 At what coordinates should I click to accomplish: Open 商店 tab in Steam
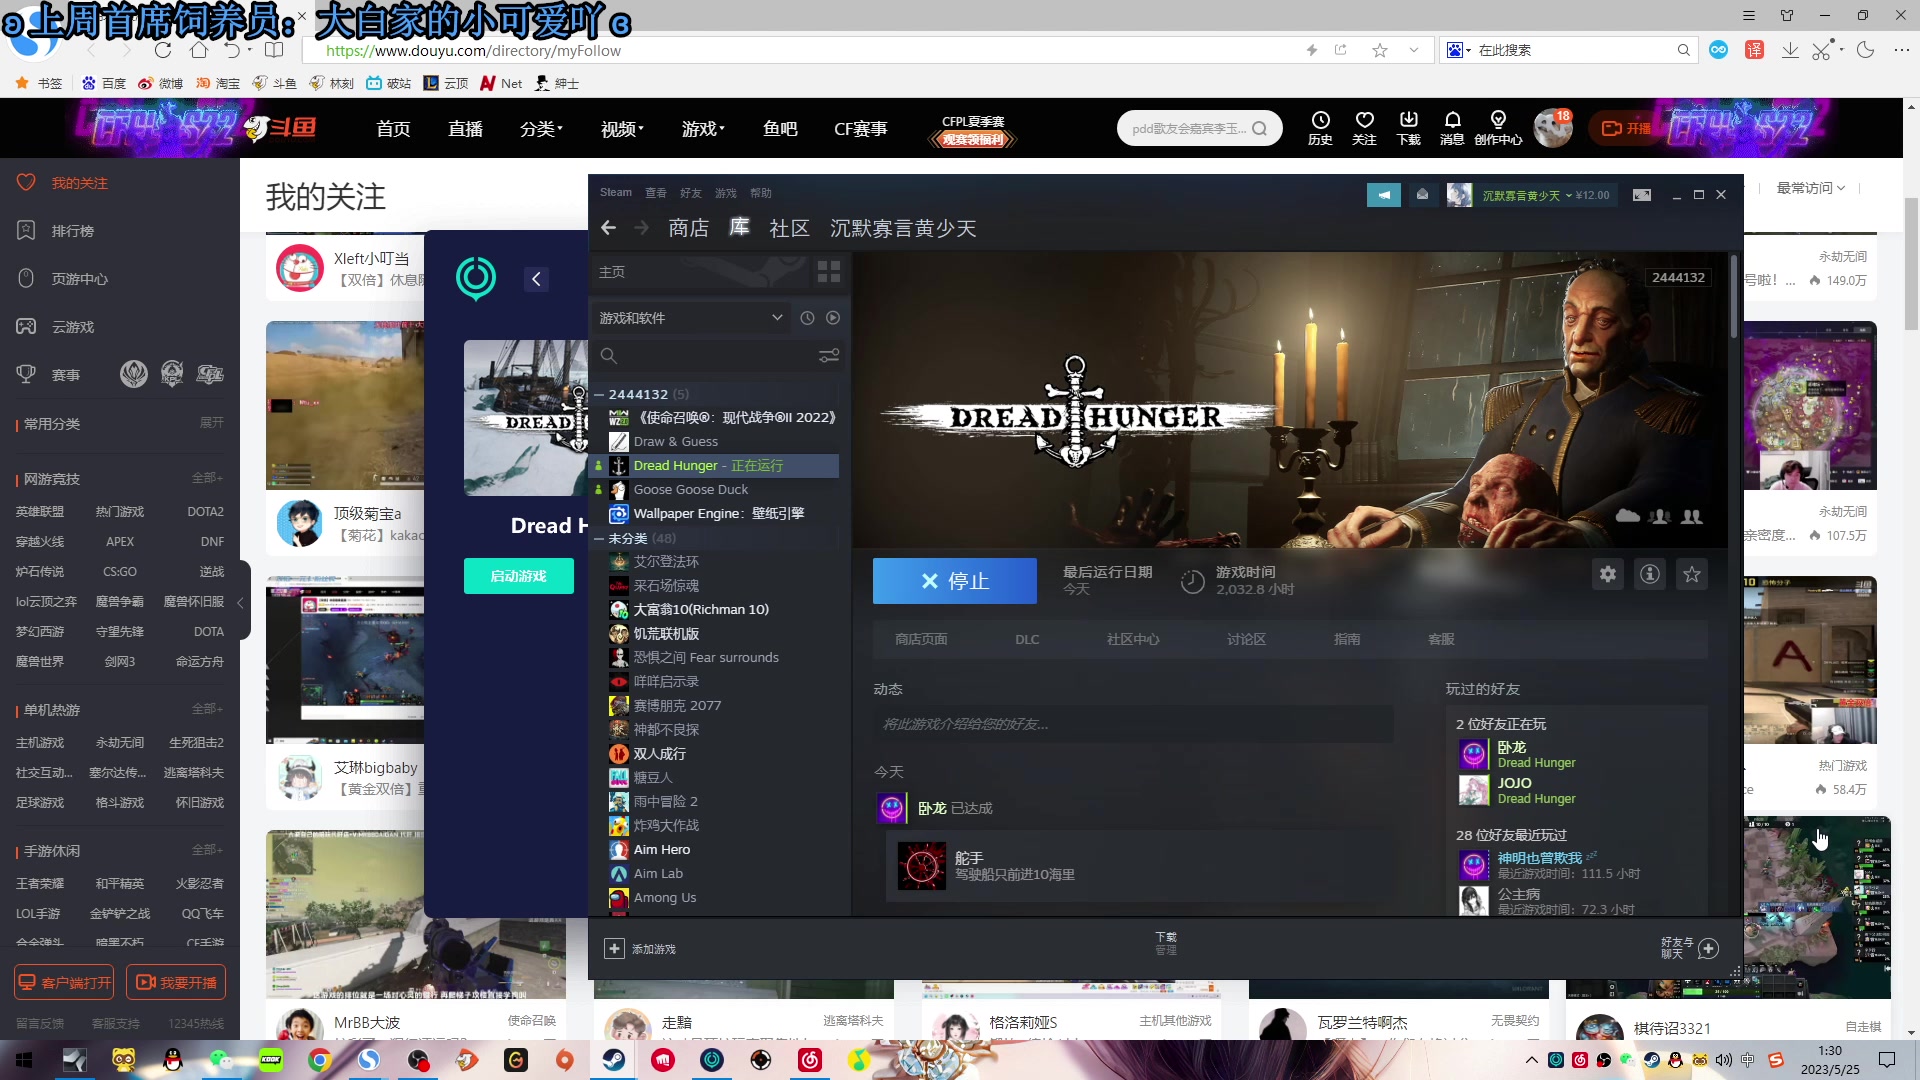pos(688,228)
